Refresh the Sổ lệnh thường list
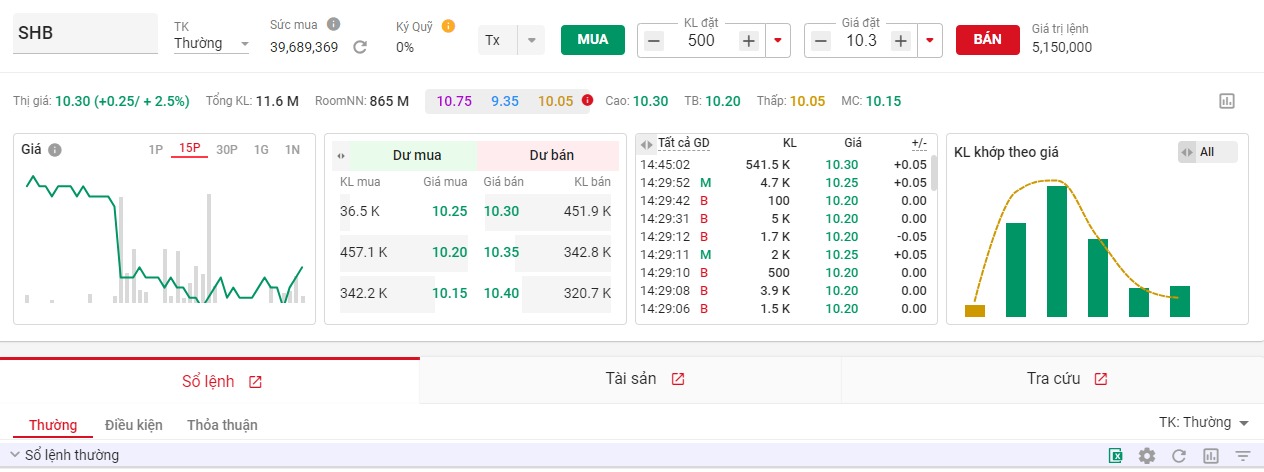 (1179, 456)
